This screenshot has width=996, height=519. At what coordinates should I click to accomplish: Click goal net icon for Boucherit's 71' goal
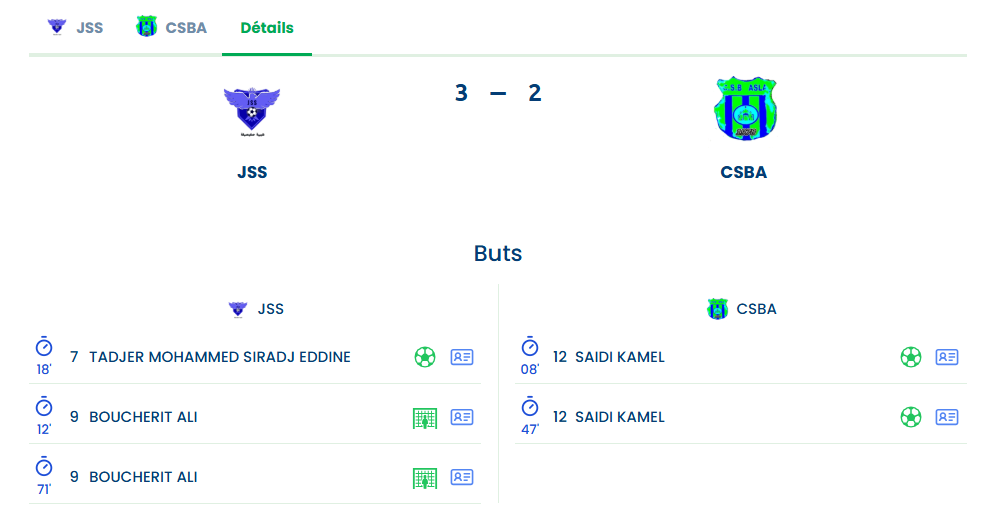coord(425,478)
